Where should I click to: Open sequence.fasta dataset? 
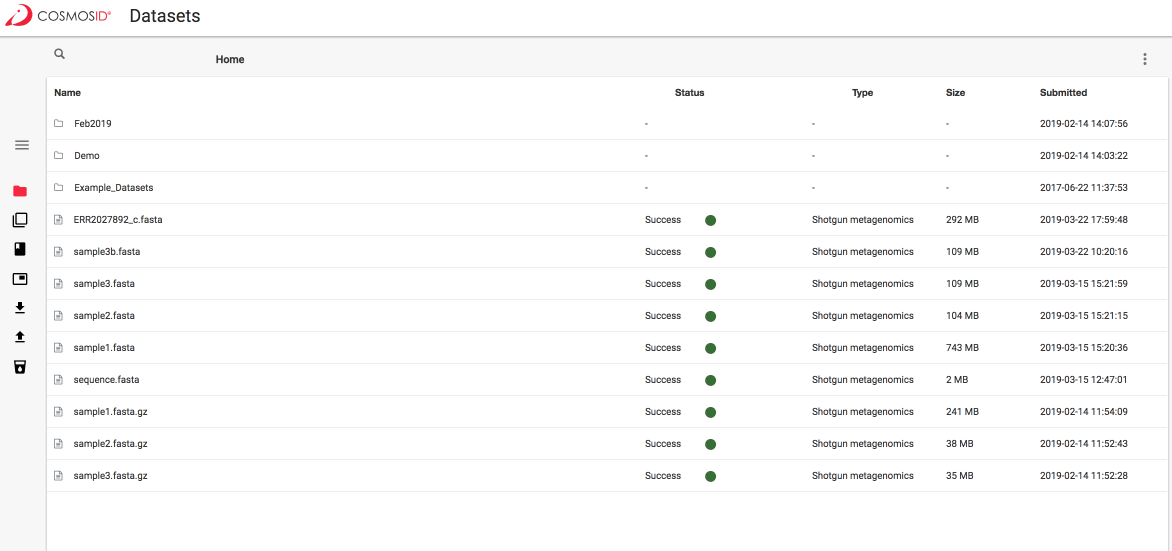tap(106, 380)
